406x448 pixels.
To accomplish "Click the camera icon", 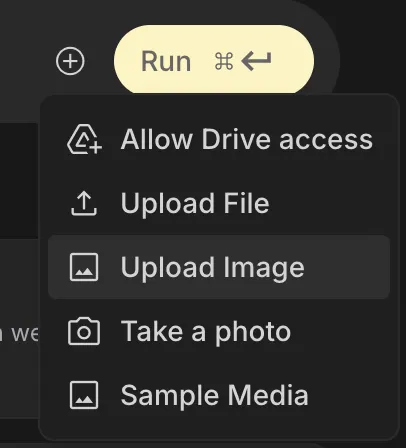I will tap(84, 331).
